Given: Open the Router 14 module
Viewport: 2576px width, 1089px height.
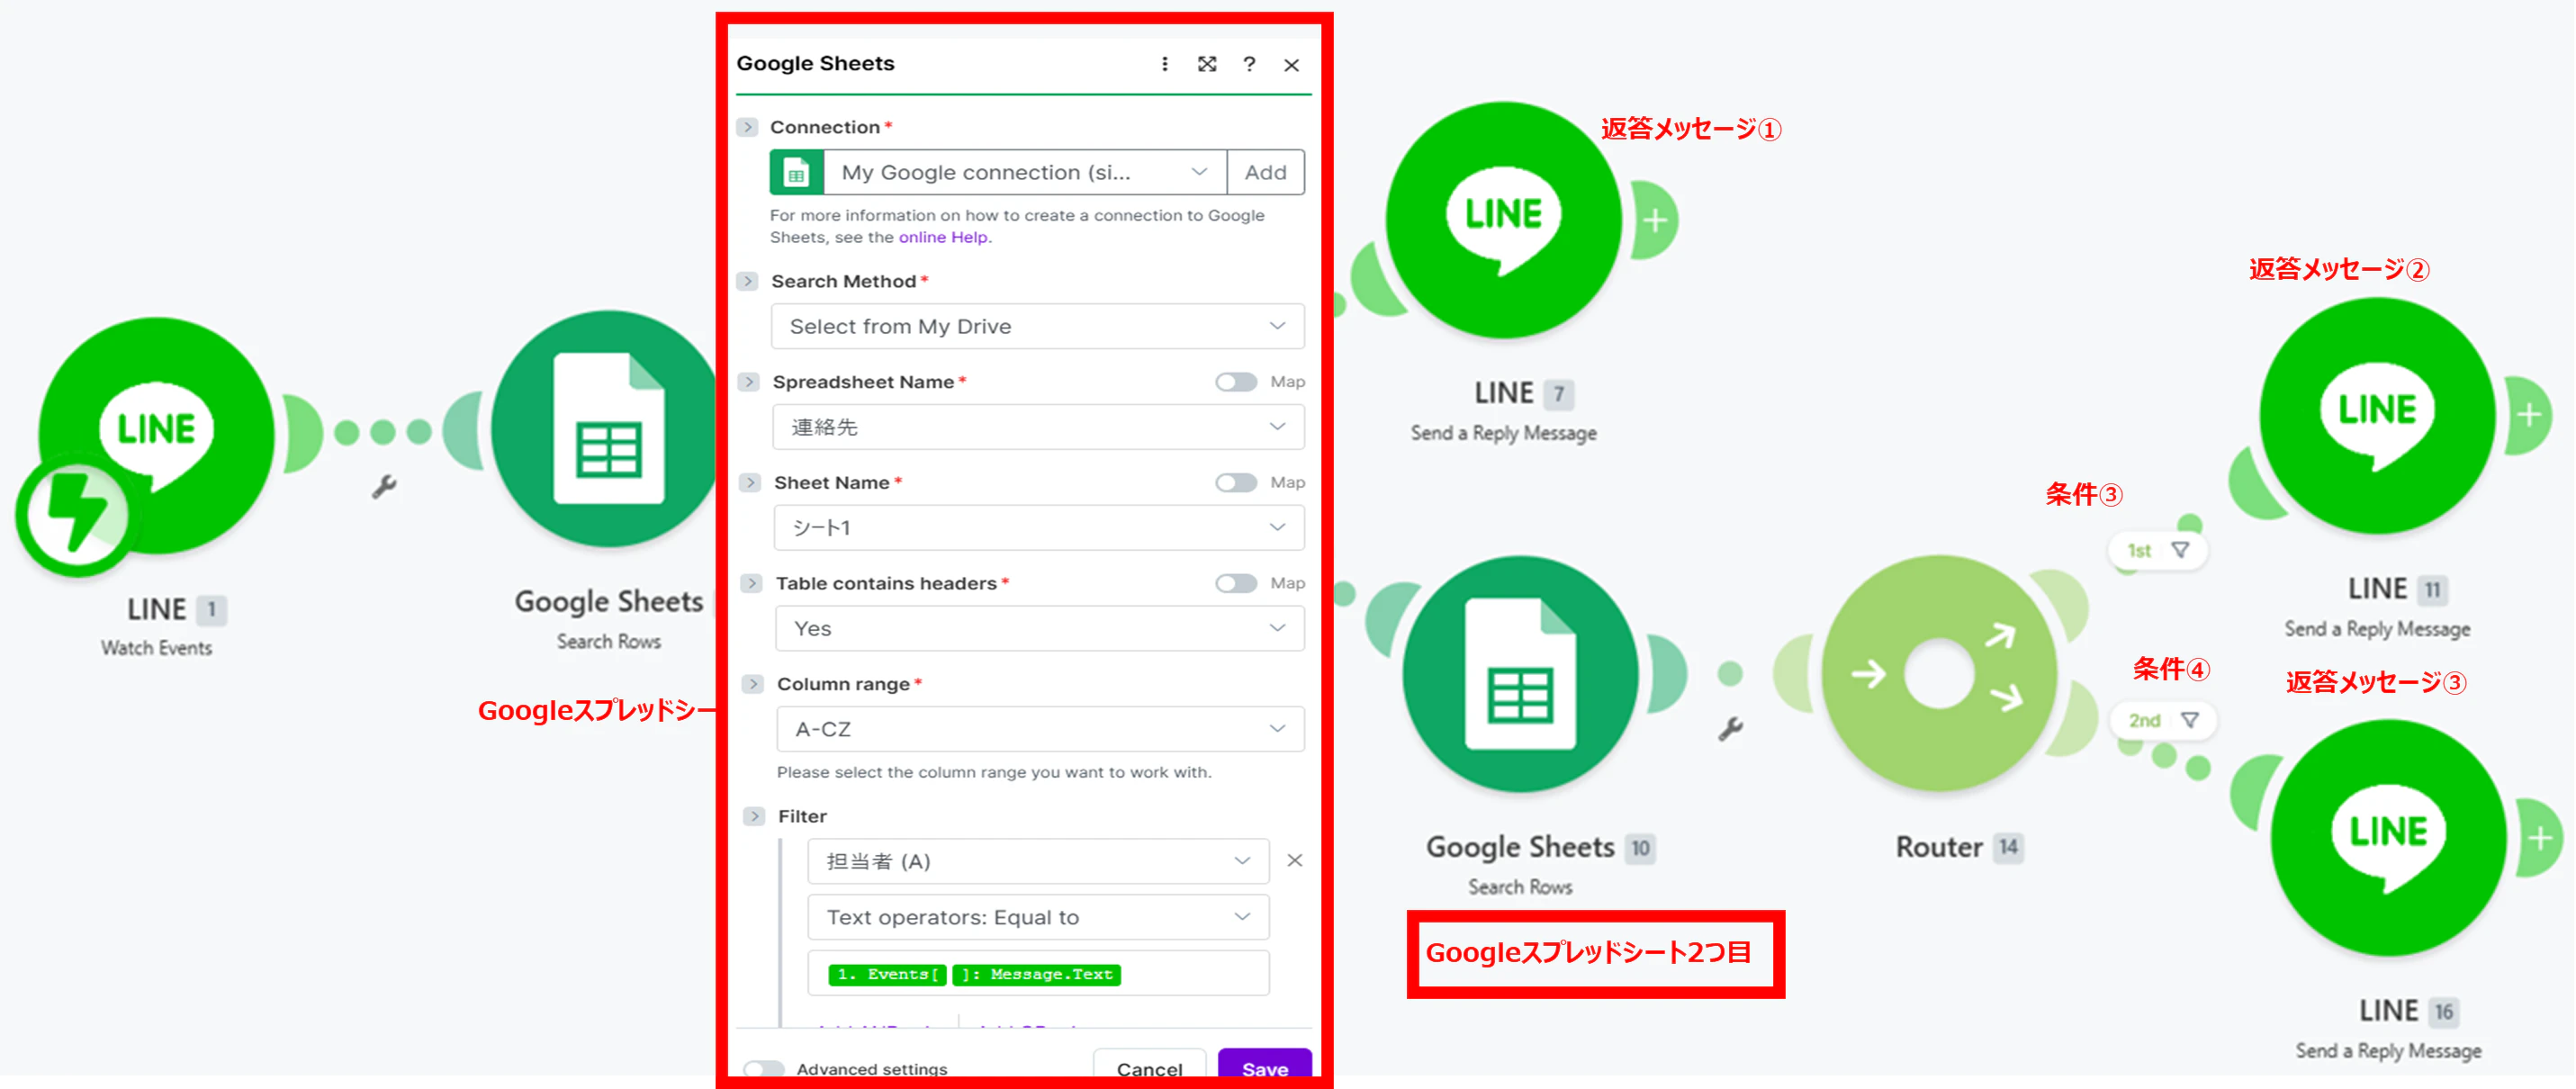Looking at the screenshot, I should click(x=1939, y=673).
